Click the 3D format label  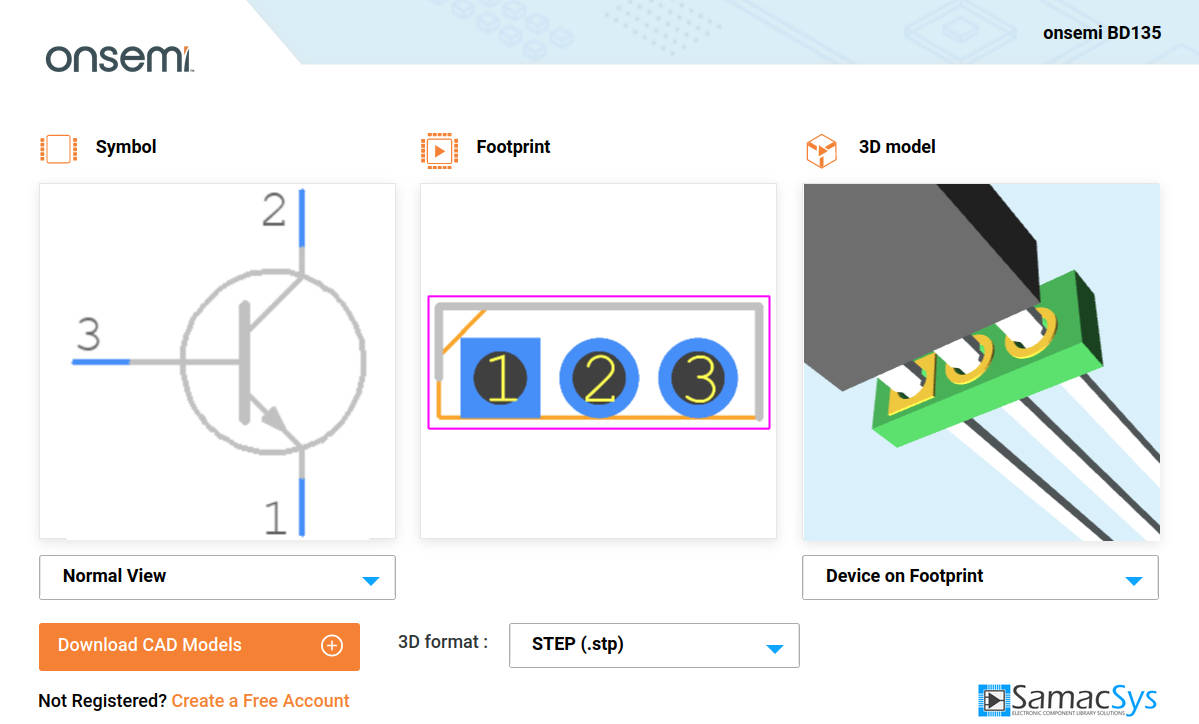(443, 642)
